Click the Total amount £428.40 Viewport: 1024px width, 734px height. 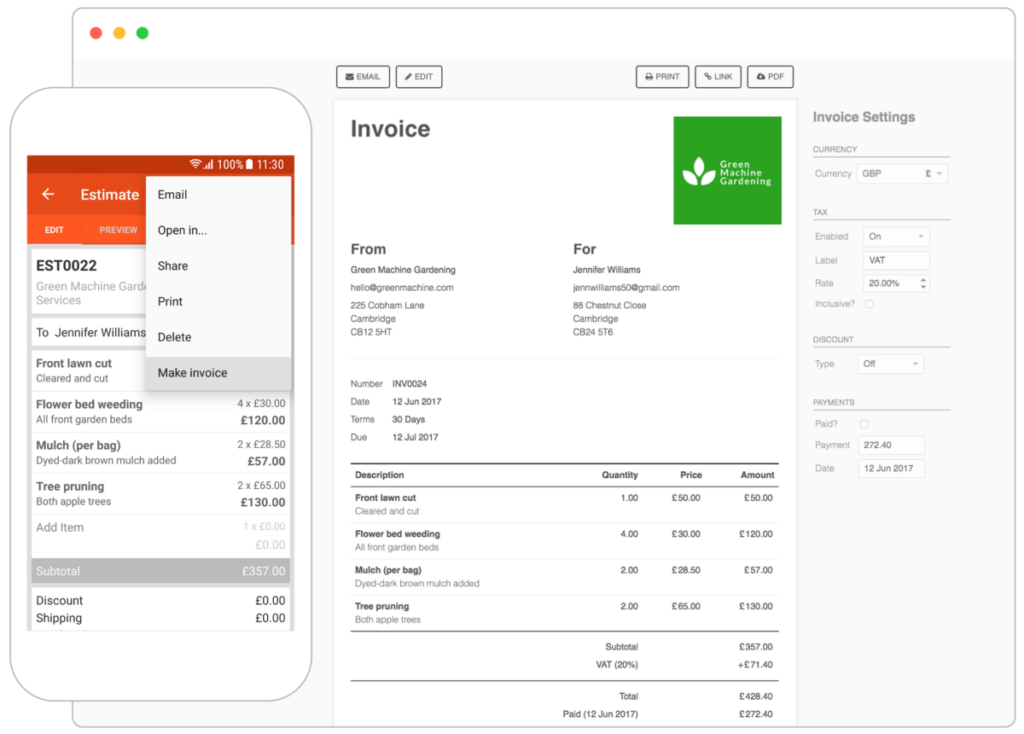point(756,696)
